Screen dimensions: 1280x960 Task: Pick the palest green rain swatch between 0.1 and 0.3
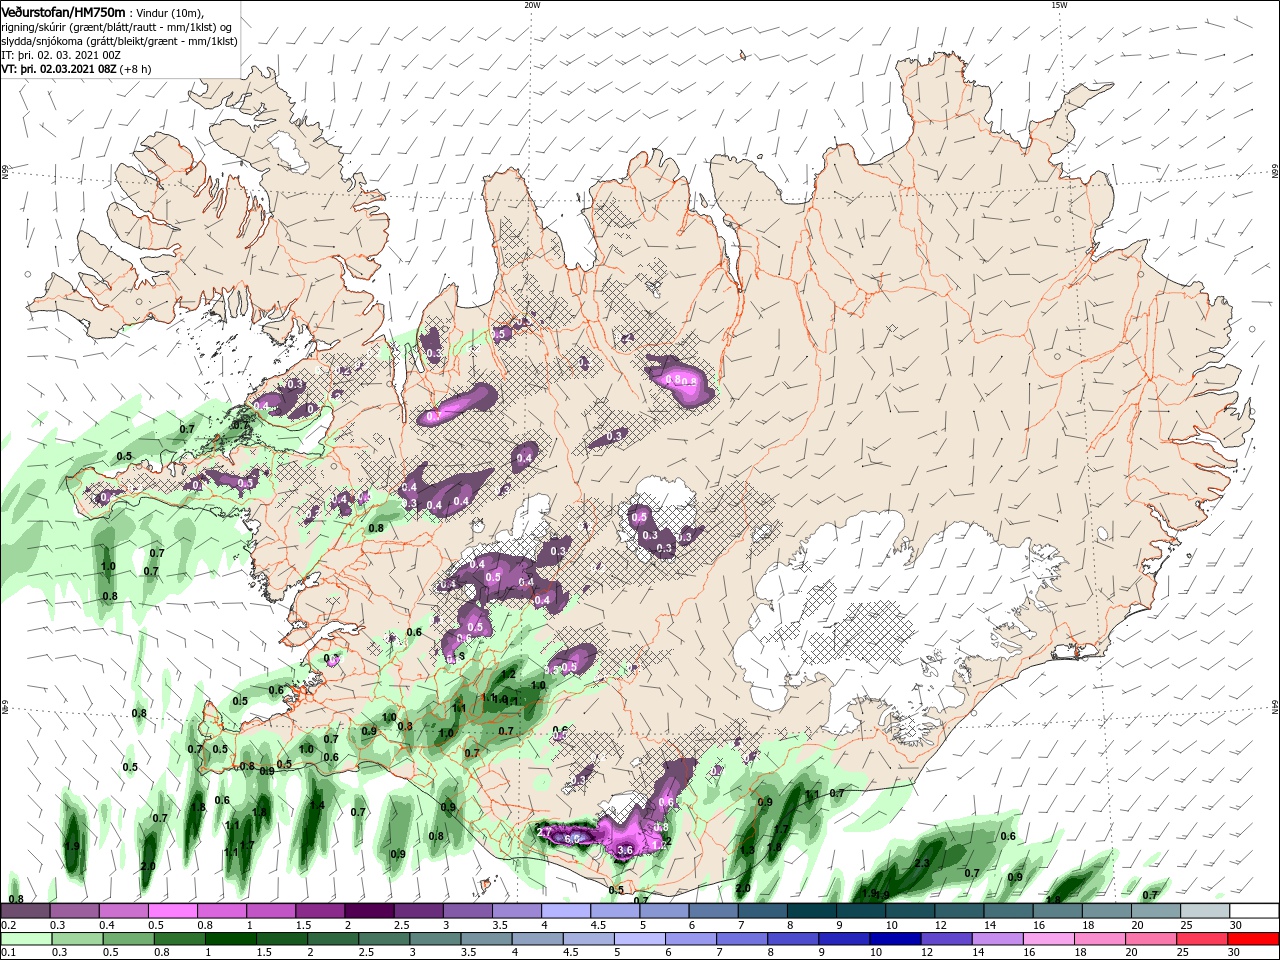click(x=25, y=939)
